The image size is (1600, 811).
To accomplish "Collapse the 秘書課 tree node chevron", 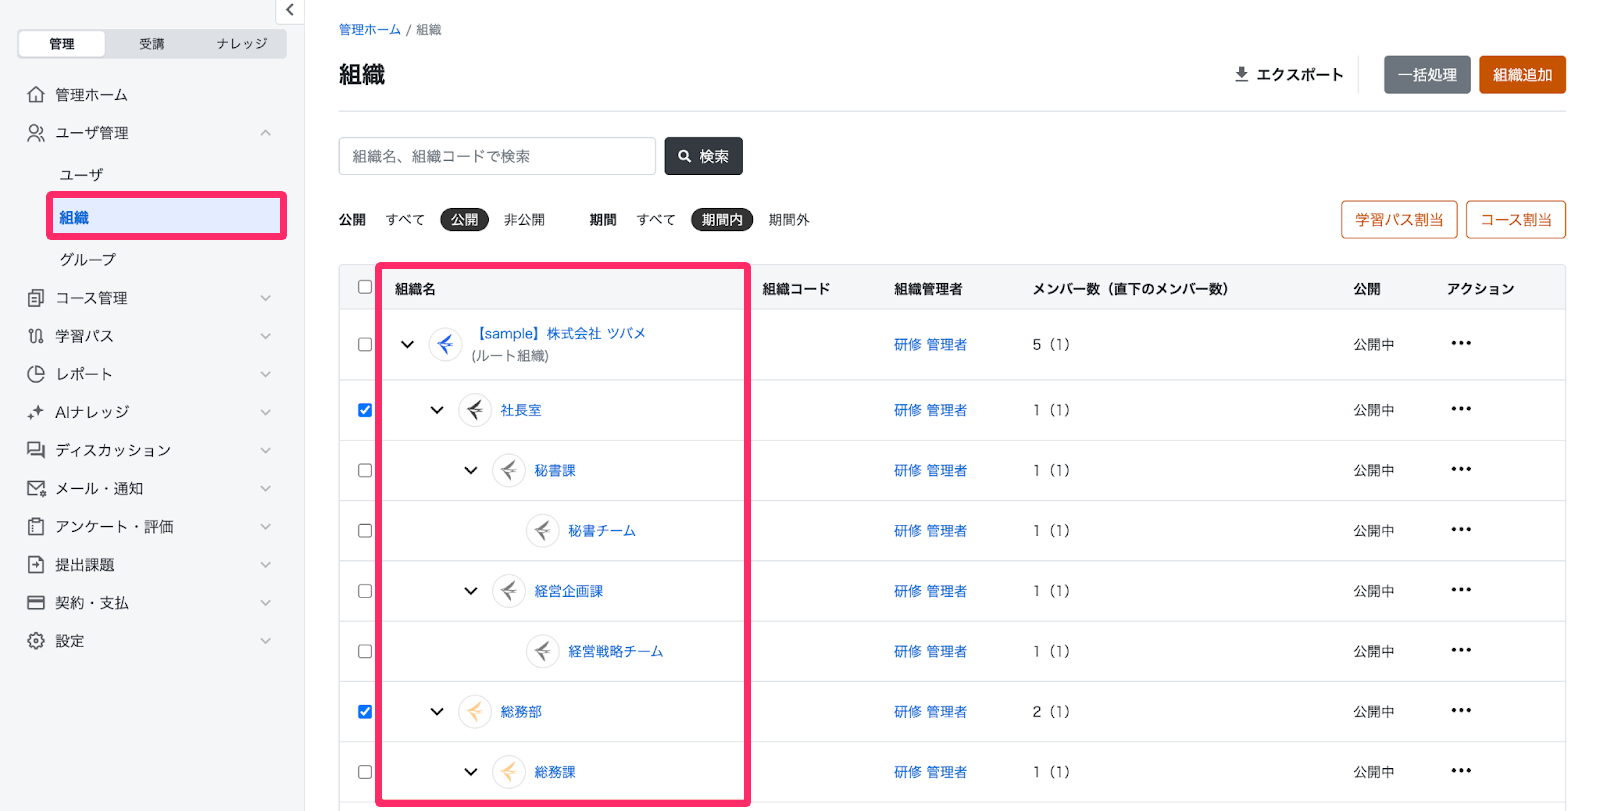I will point(471,470).
